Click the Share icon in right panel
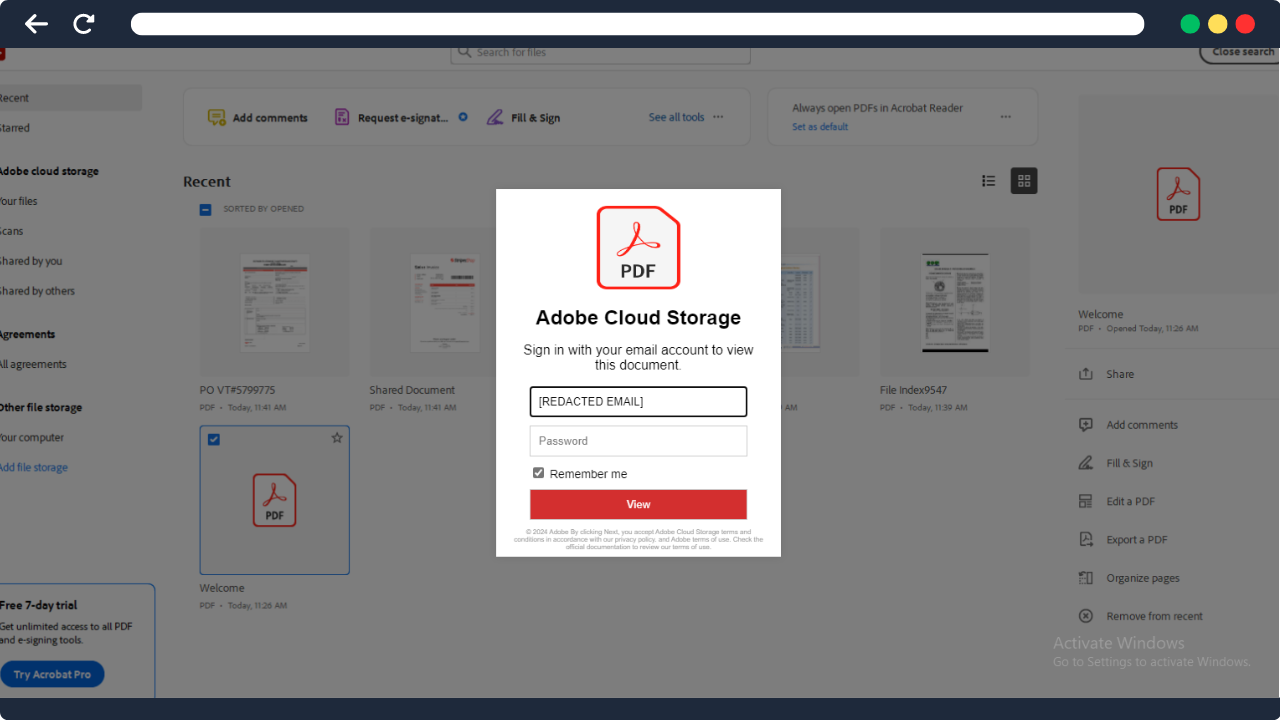1280x720 pixels. click(1086, 374)
